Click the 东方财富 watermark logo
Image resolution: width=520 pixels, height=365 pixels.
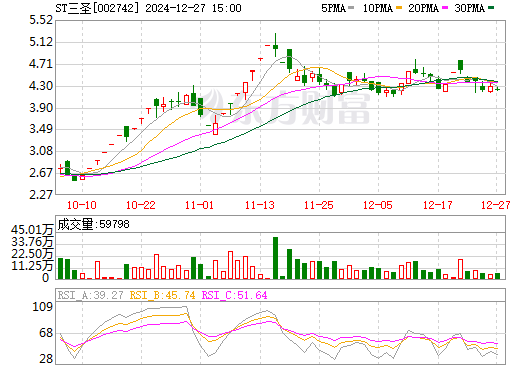(x=287, y=107)
